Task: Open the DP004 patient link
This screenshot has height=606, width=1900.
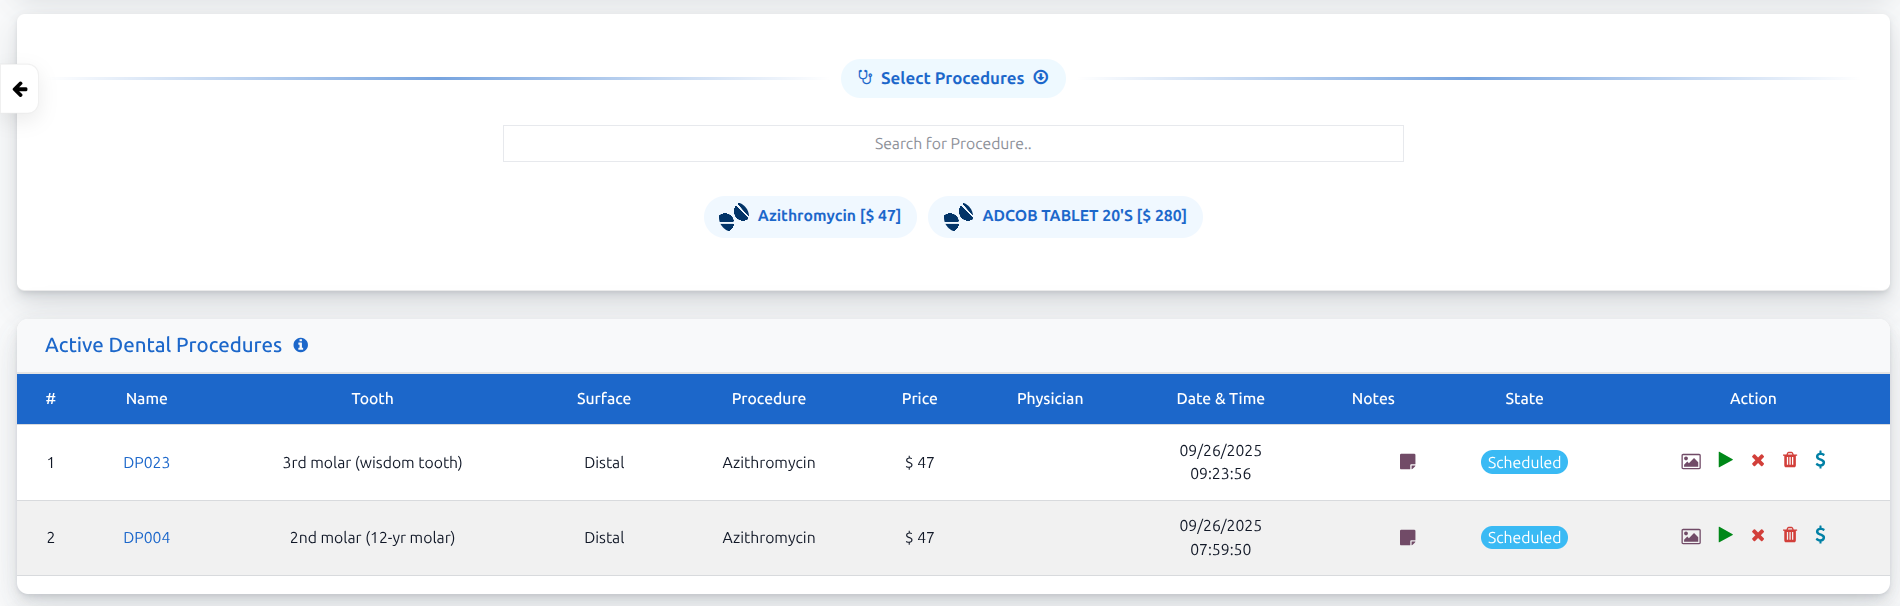Action: [x=146, y=538]
